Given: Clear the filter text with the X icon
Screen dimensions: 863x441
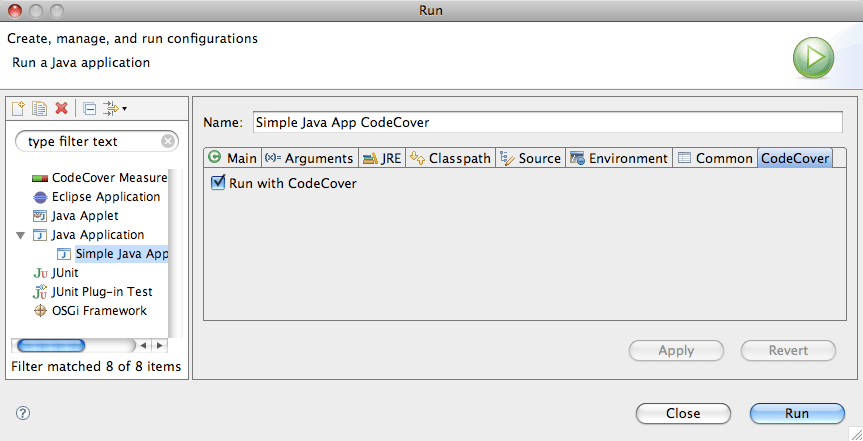Looking at the screenshot, I should tap(168, 141).
